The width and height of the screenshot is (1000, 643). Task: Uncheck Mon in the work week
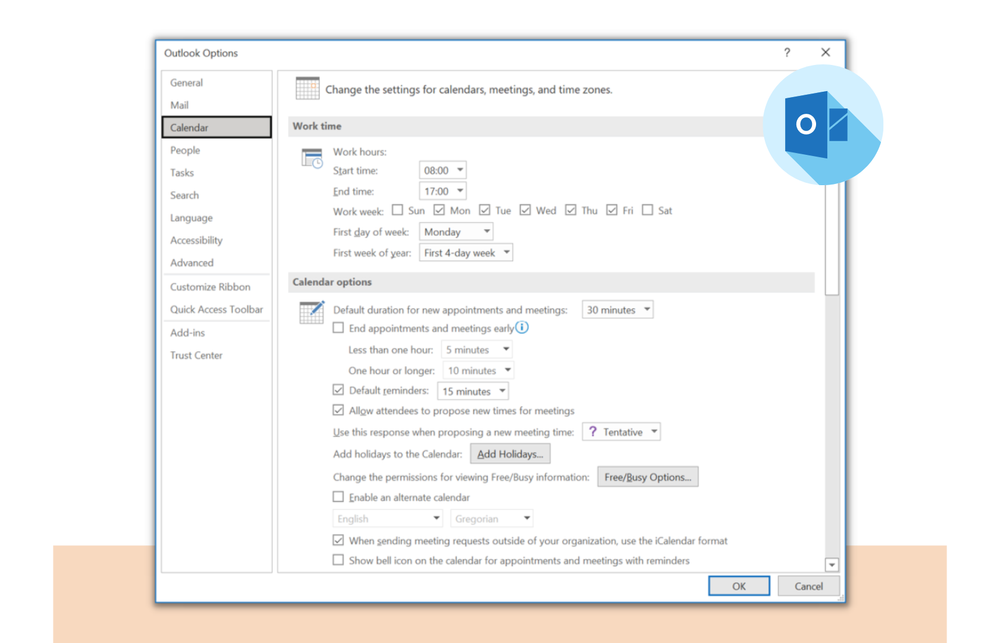(439, 210)
